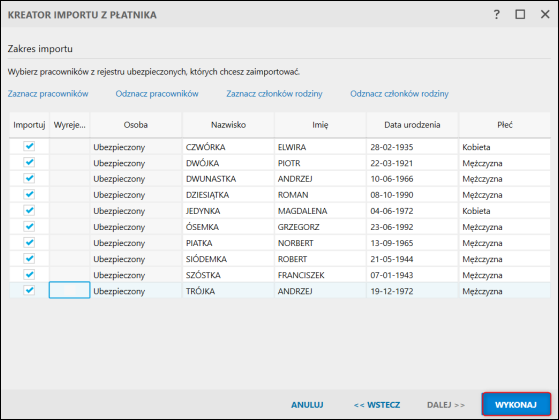Select Zaznacz członków rodziny link
This screenshot has height=420, width=559.
click(275, 94)
